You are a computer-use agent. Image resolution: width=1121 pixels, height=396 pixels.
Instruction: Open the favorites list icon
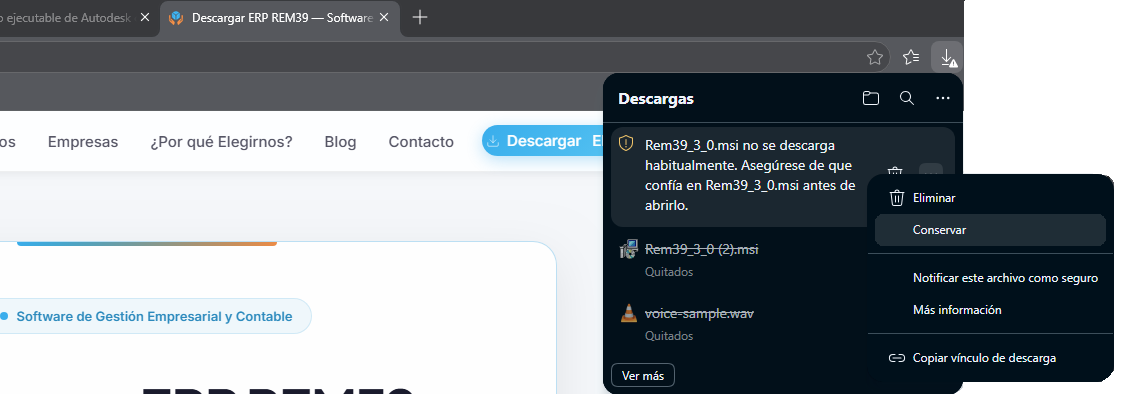click(x=911, y=57)
